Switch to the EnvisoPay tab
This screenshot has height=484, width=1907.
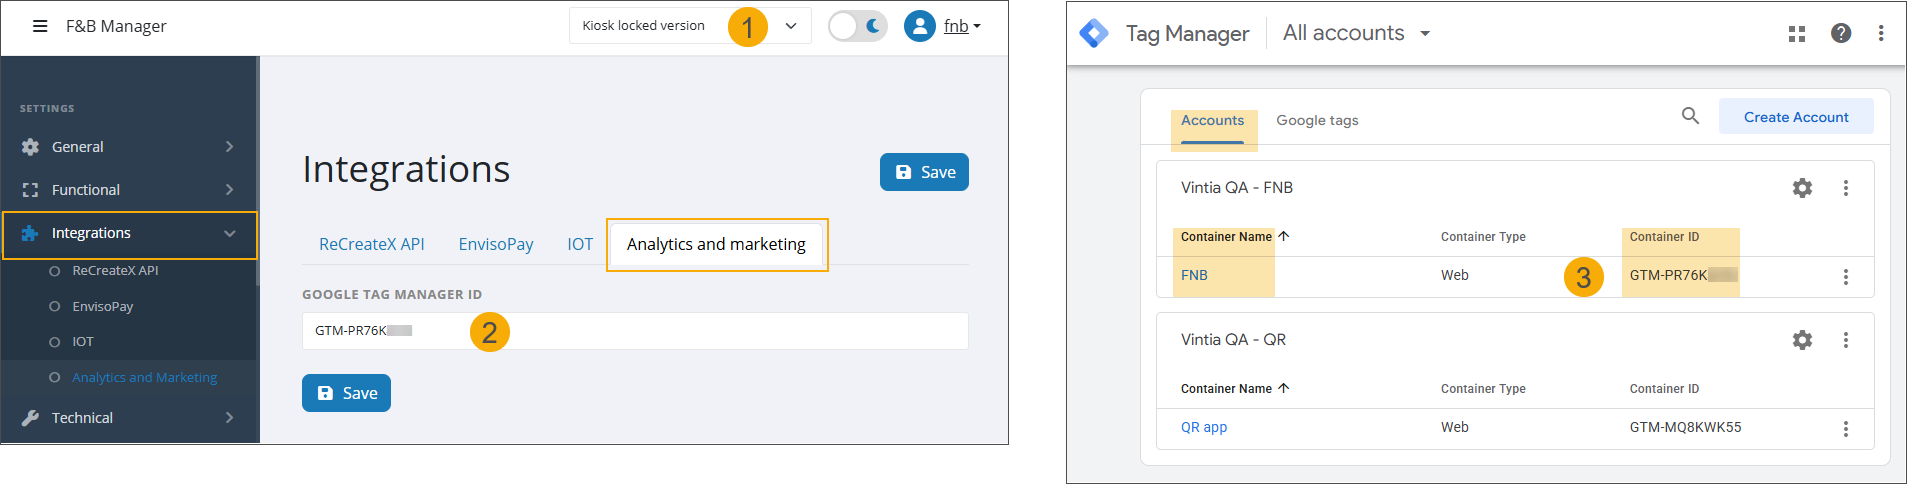coord(496,244)
